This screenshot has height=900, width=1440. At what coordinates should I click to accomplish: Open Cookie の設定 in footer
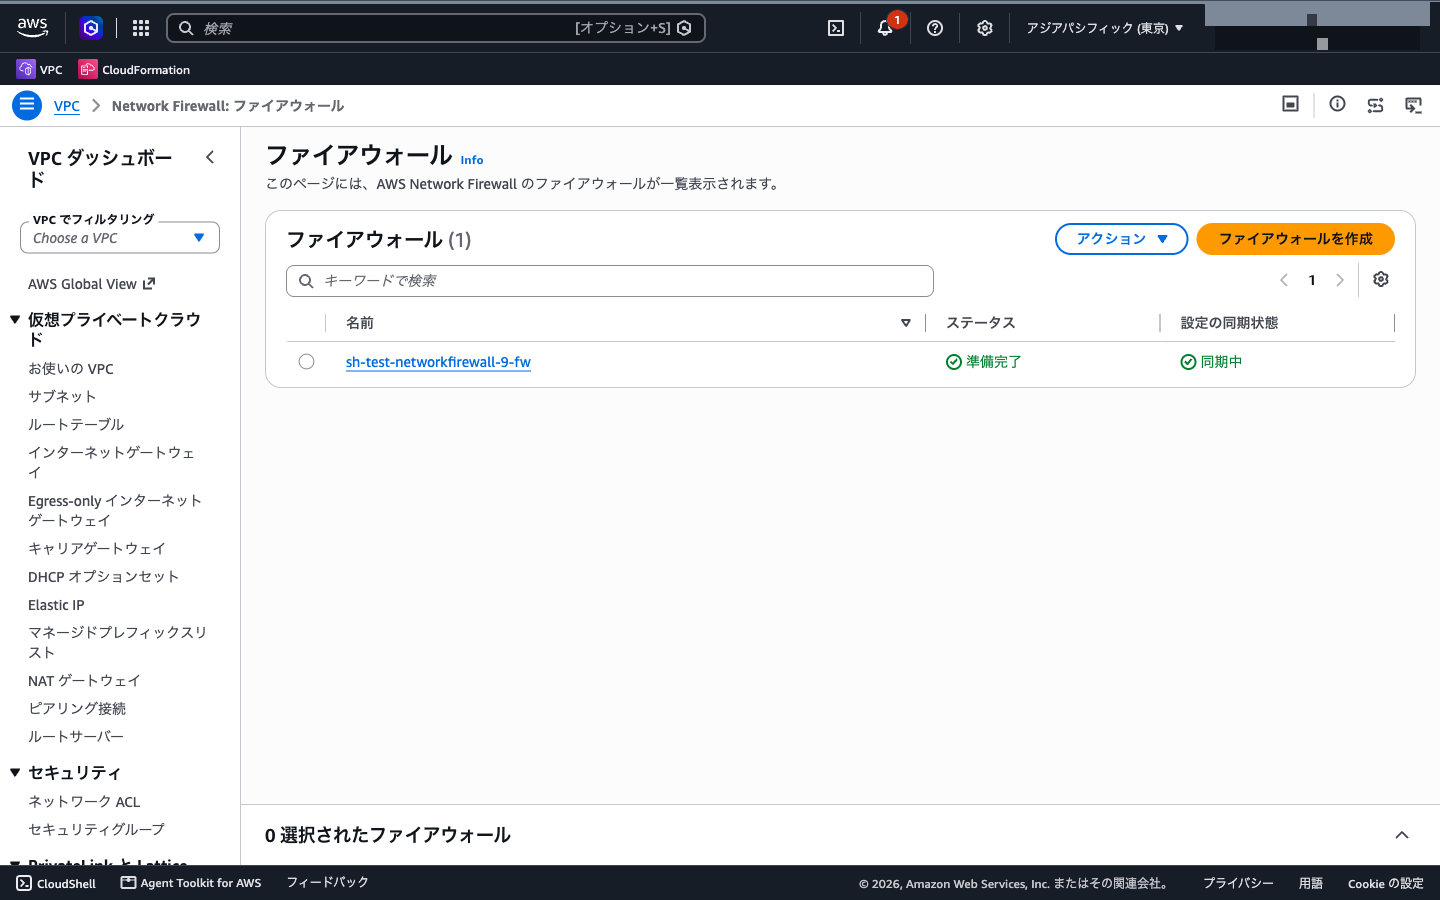(1385, 883)
